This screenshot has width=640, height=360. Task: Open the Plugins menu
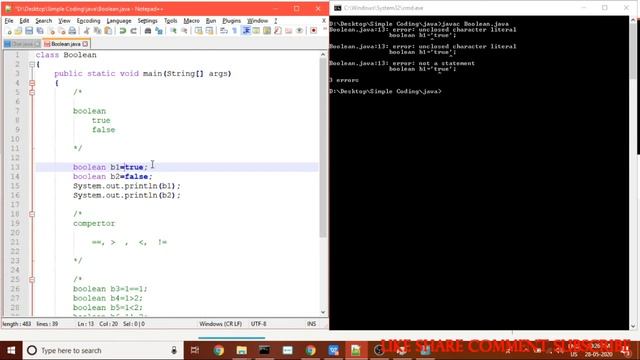(x=231, y=21)
